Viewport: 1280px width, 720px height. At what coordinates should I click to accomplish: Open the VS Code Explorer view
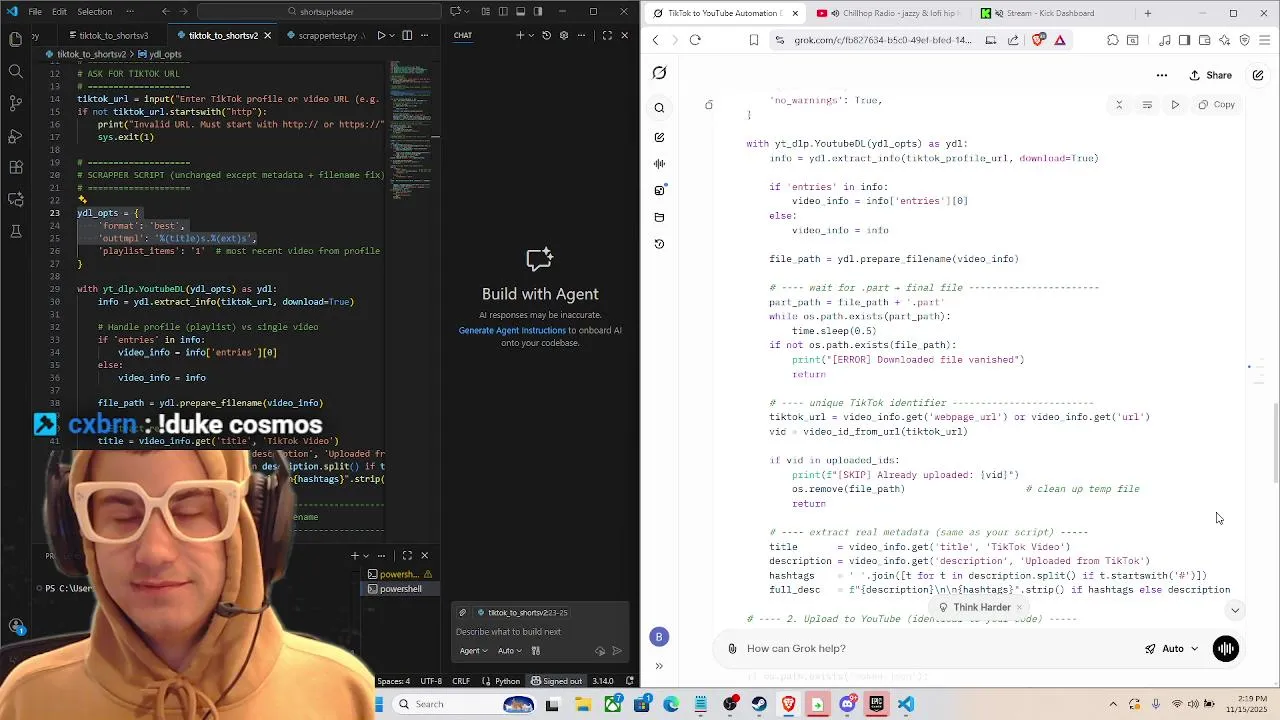click(x=15, y=39)
